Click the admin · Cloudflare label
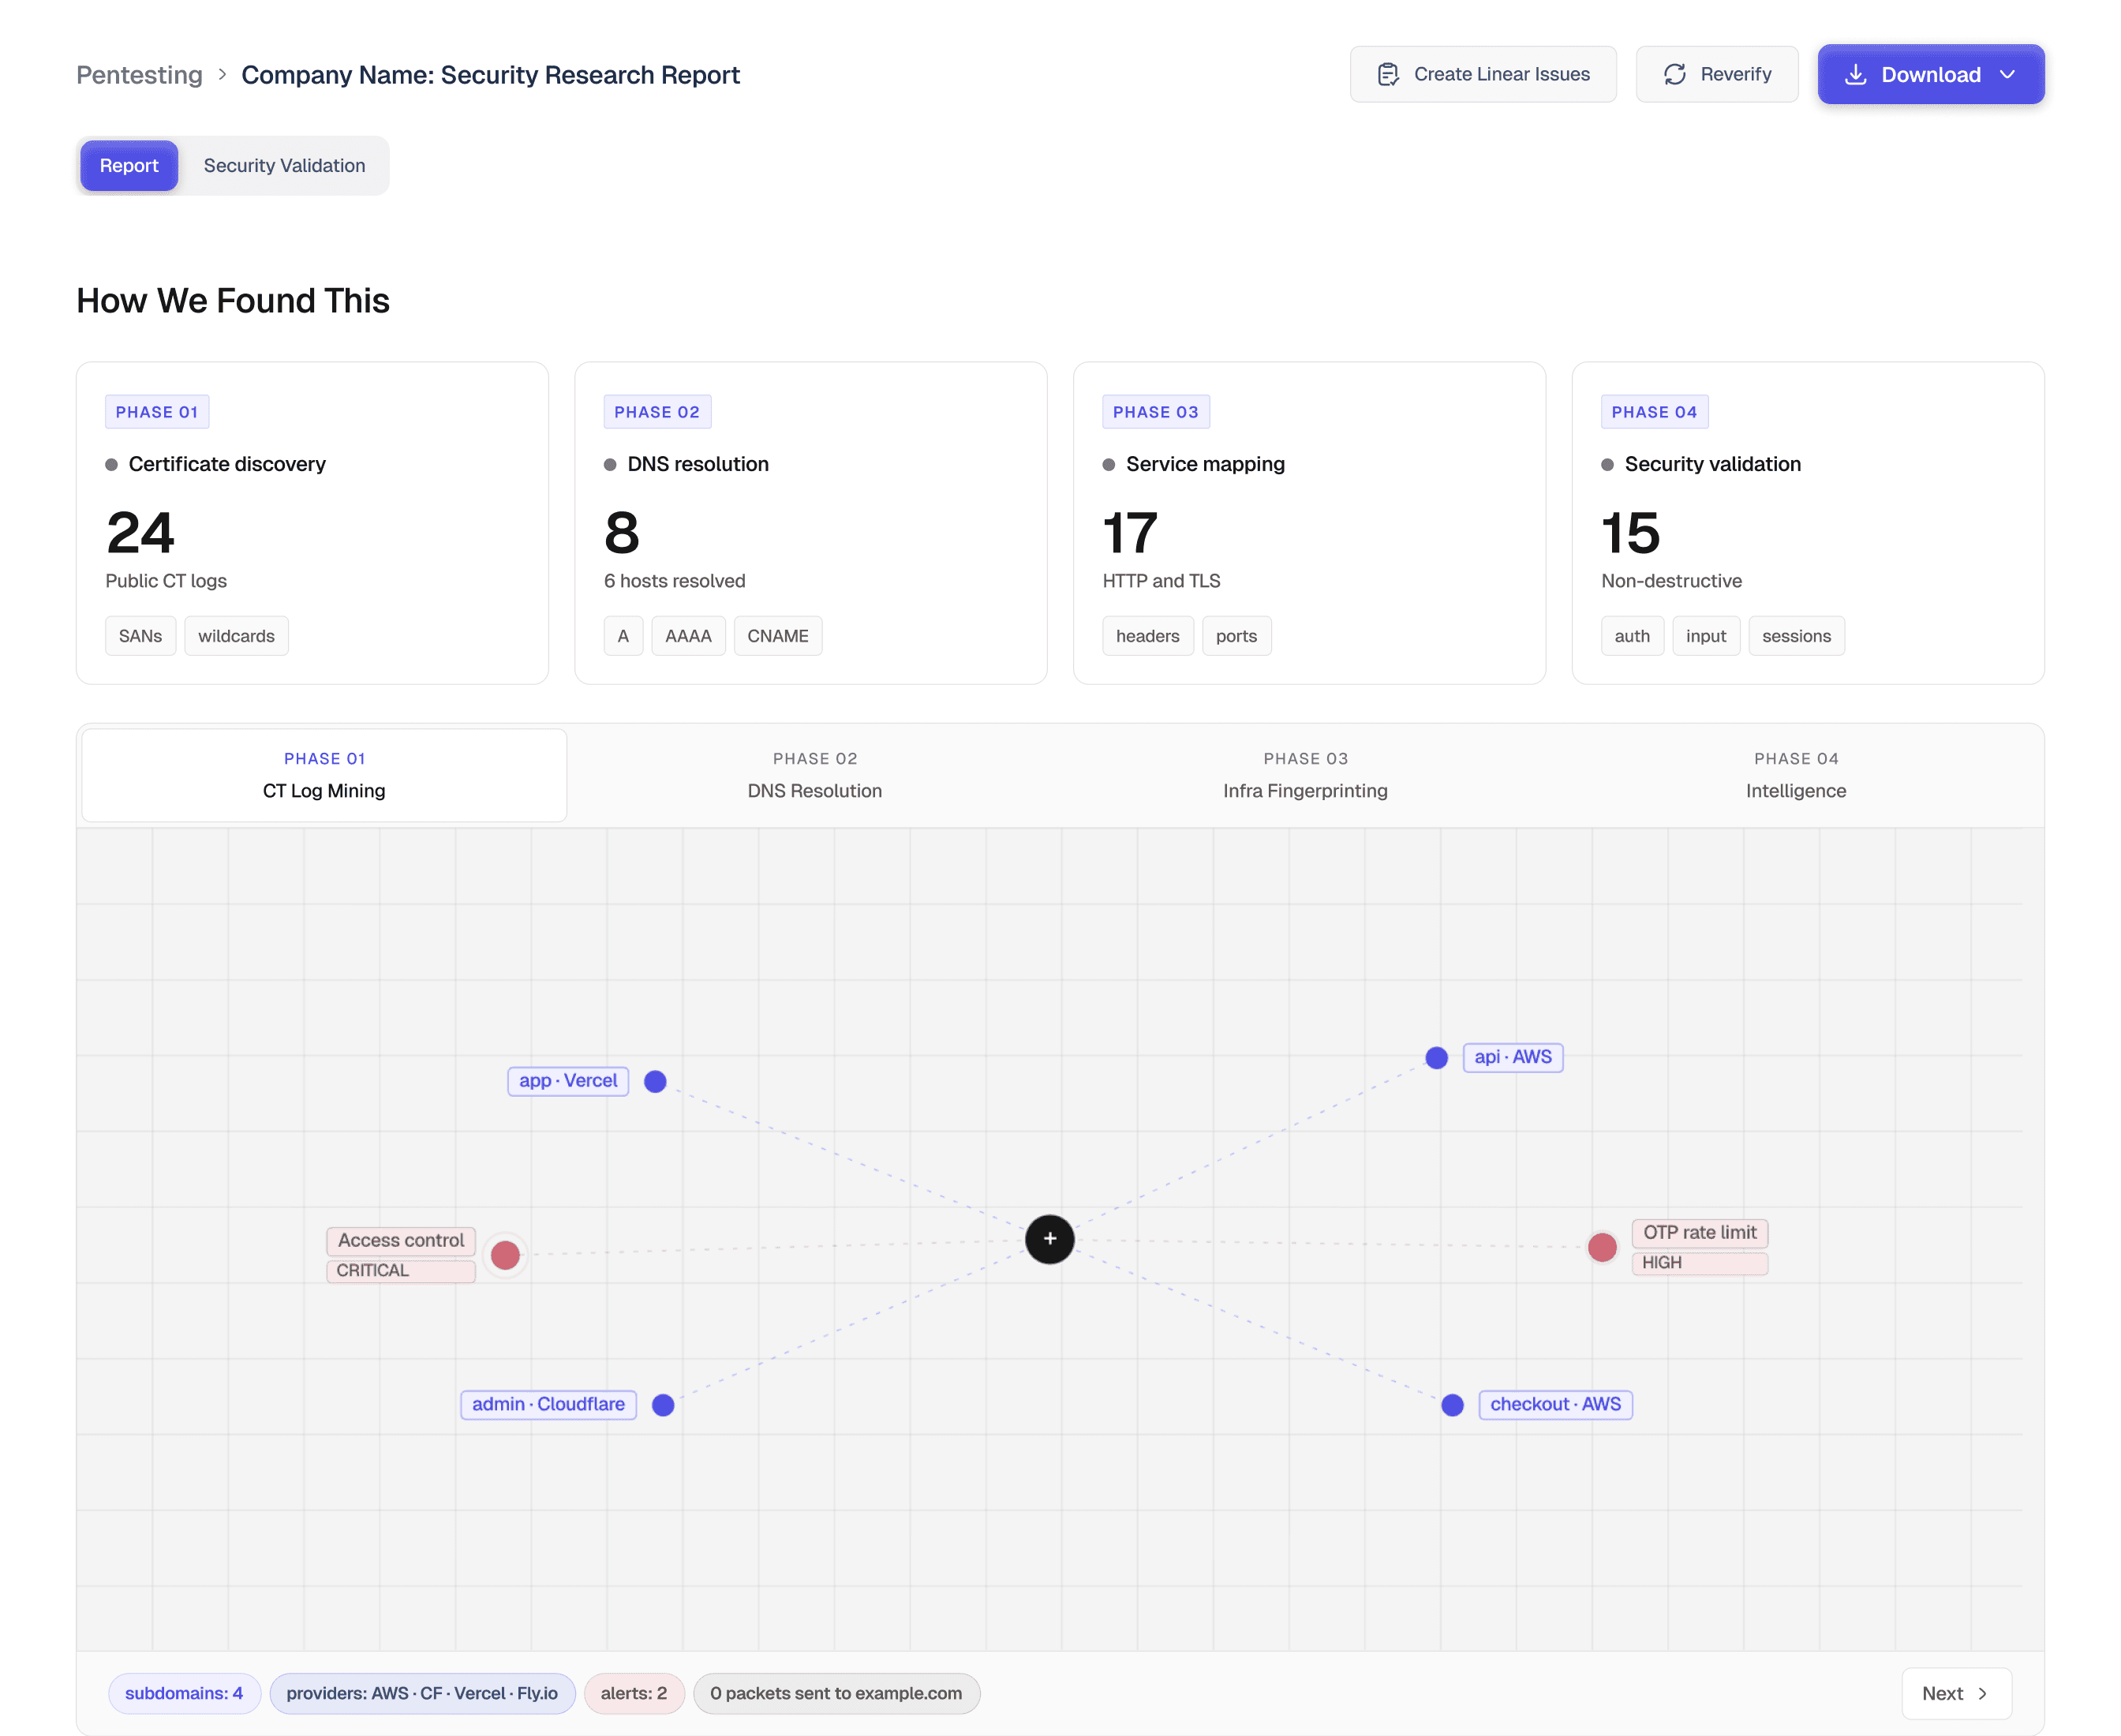Screen dimensions: 2121x1736 pos(548,1404)
